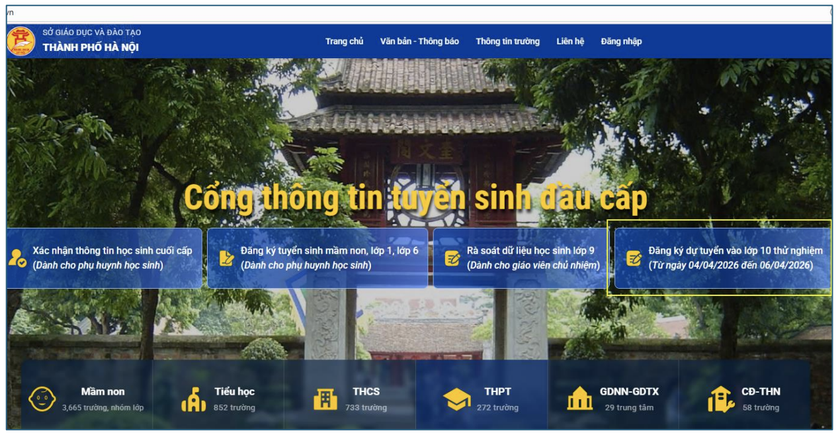This screenshot has height=441, width=840.
Task: Click the THCS building icon
Action: (x=325, y=400)
